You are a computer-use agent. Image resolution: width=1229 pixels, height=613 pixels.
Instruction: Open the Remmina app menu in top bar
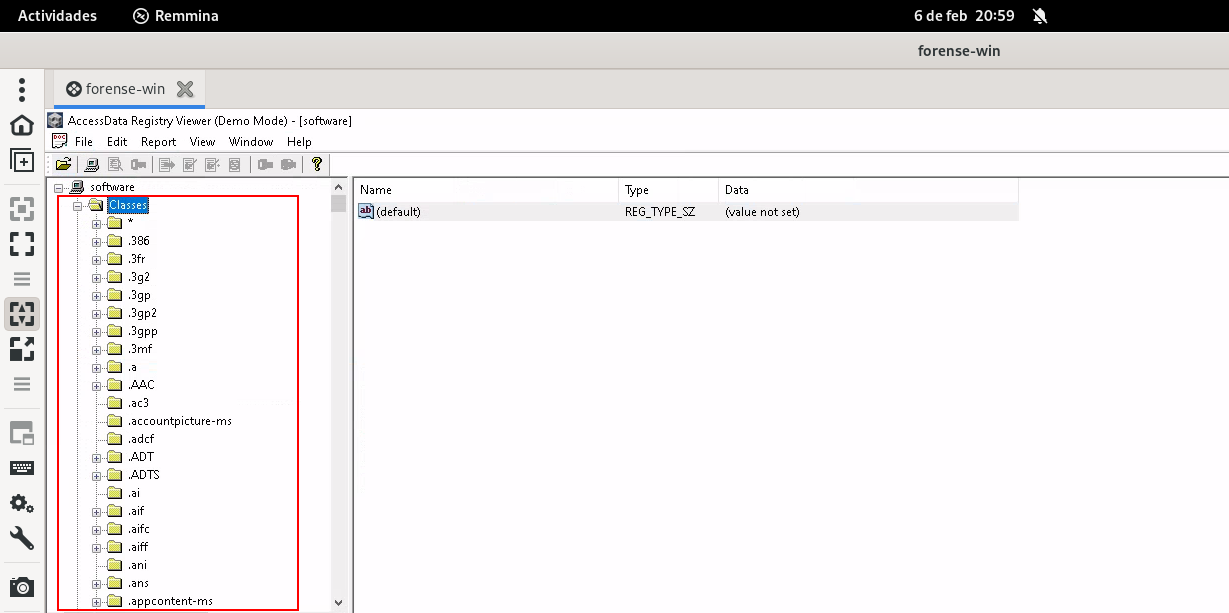point(176,16)
